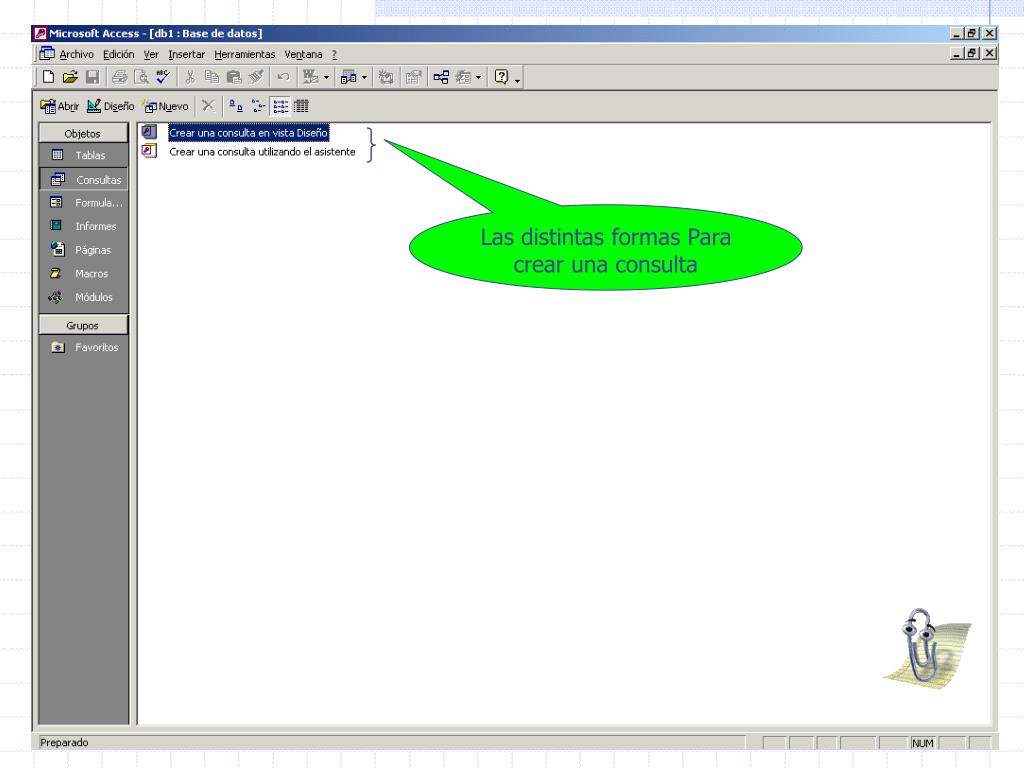Click the Cut scissors icon

(190, 77)
